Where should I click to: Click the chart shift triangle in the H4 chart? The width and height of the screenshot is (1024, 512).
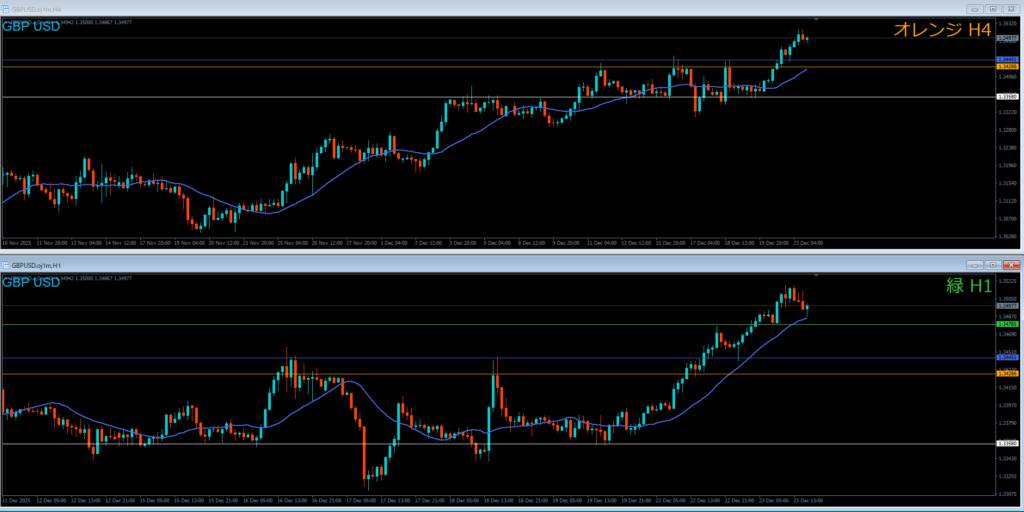pyautogui.click(x=816, y=20)
